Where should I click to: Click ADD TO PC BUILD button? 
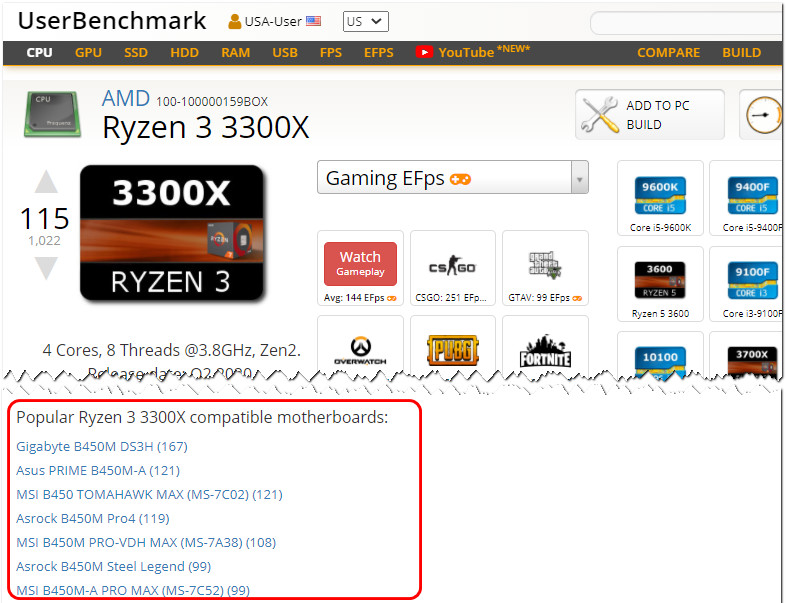pyautogui.click(x=650, y=115)
